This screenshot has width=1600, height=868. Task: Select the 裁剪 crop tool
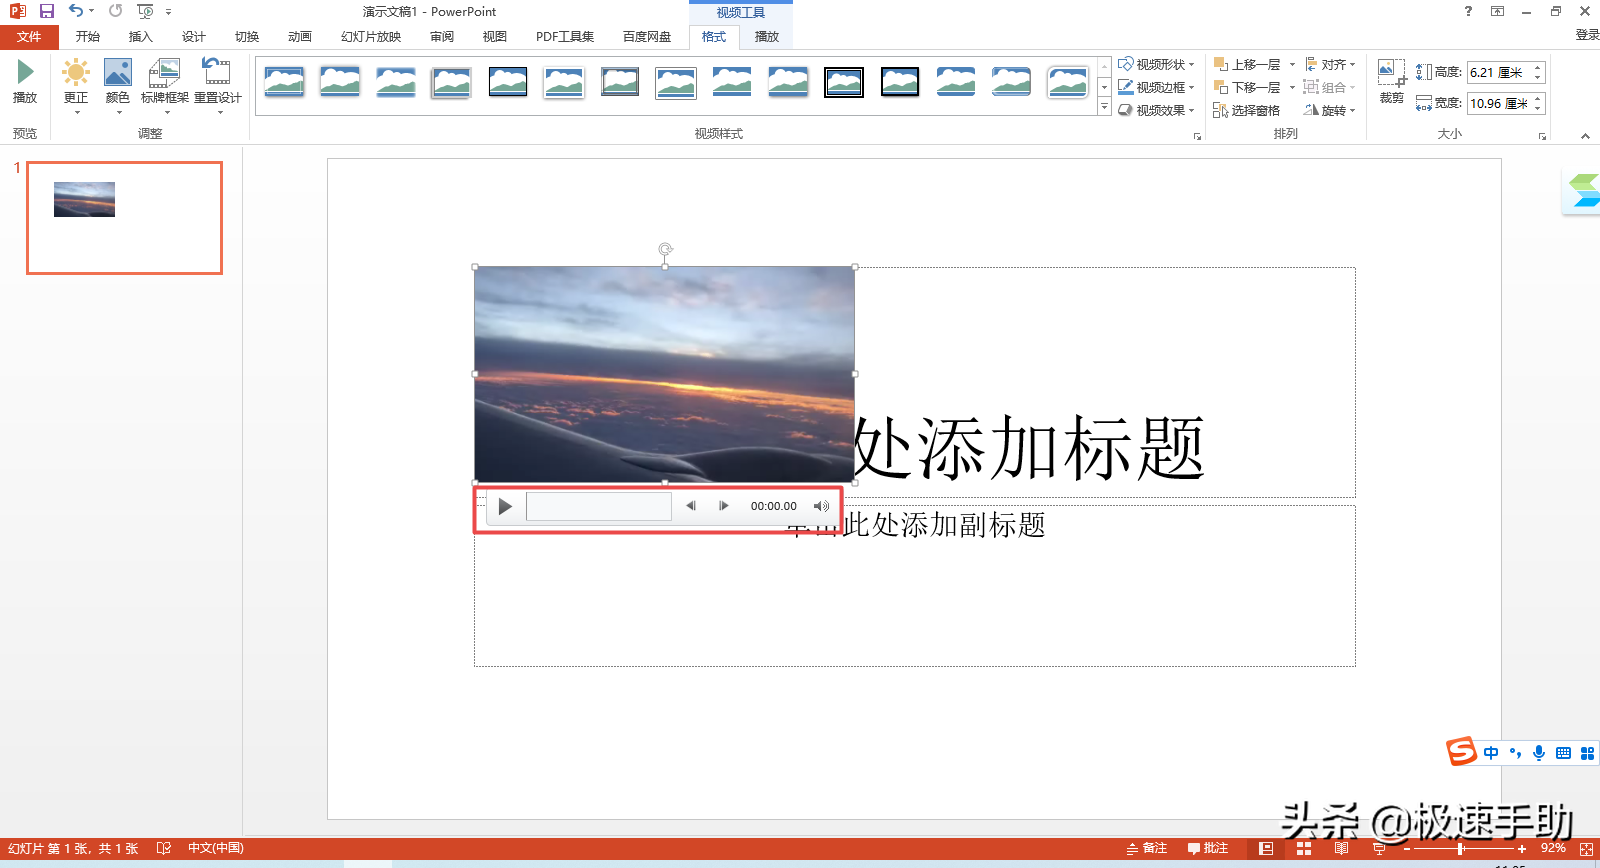(1391, 81)
